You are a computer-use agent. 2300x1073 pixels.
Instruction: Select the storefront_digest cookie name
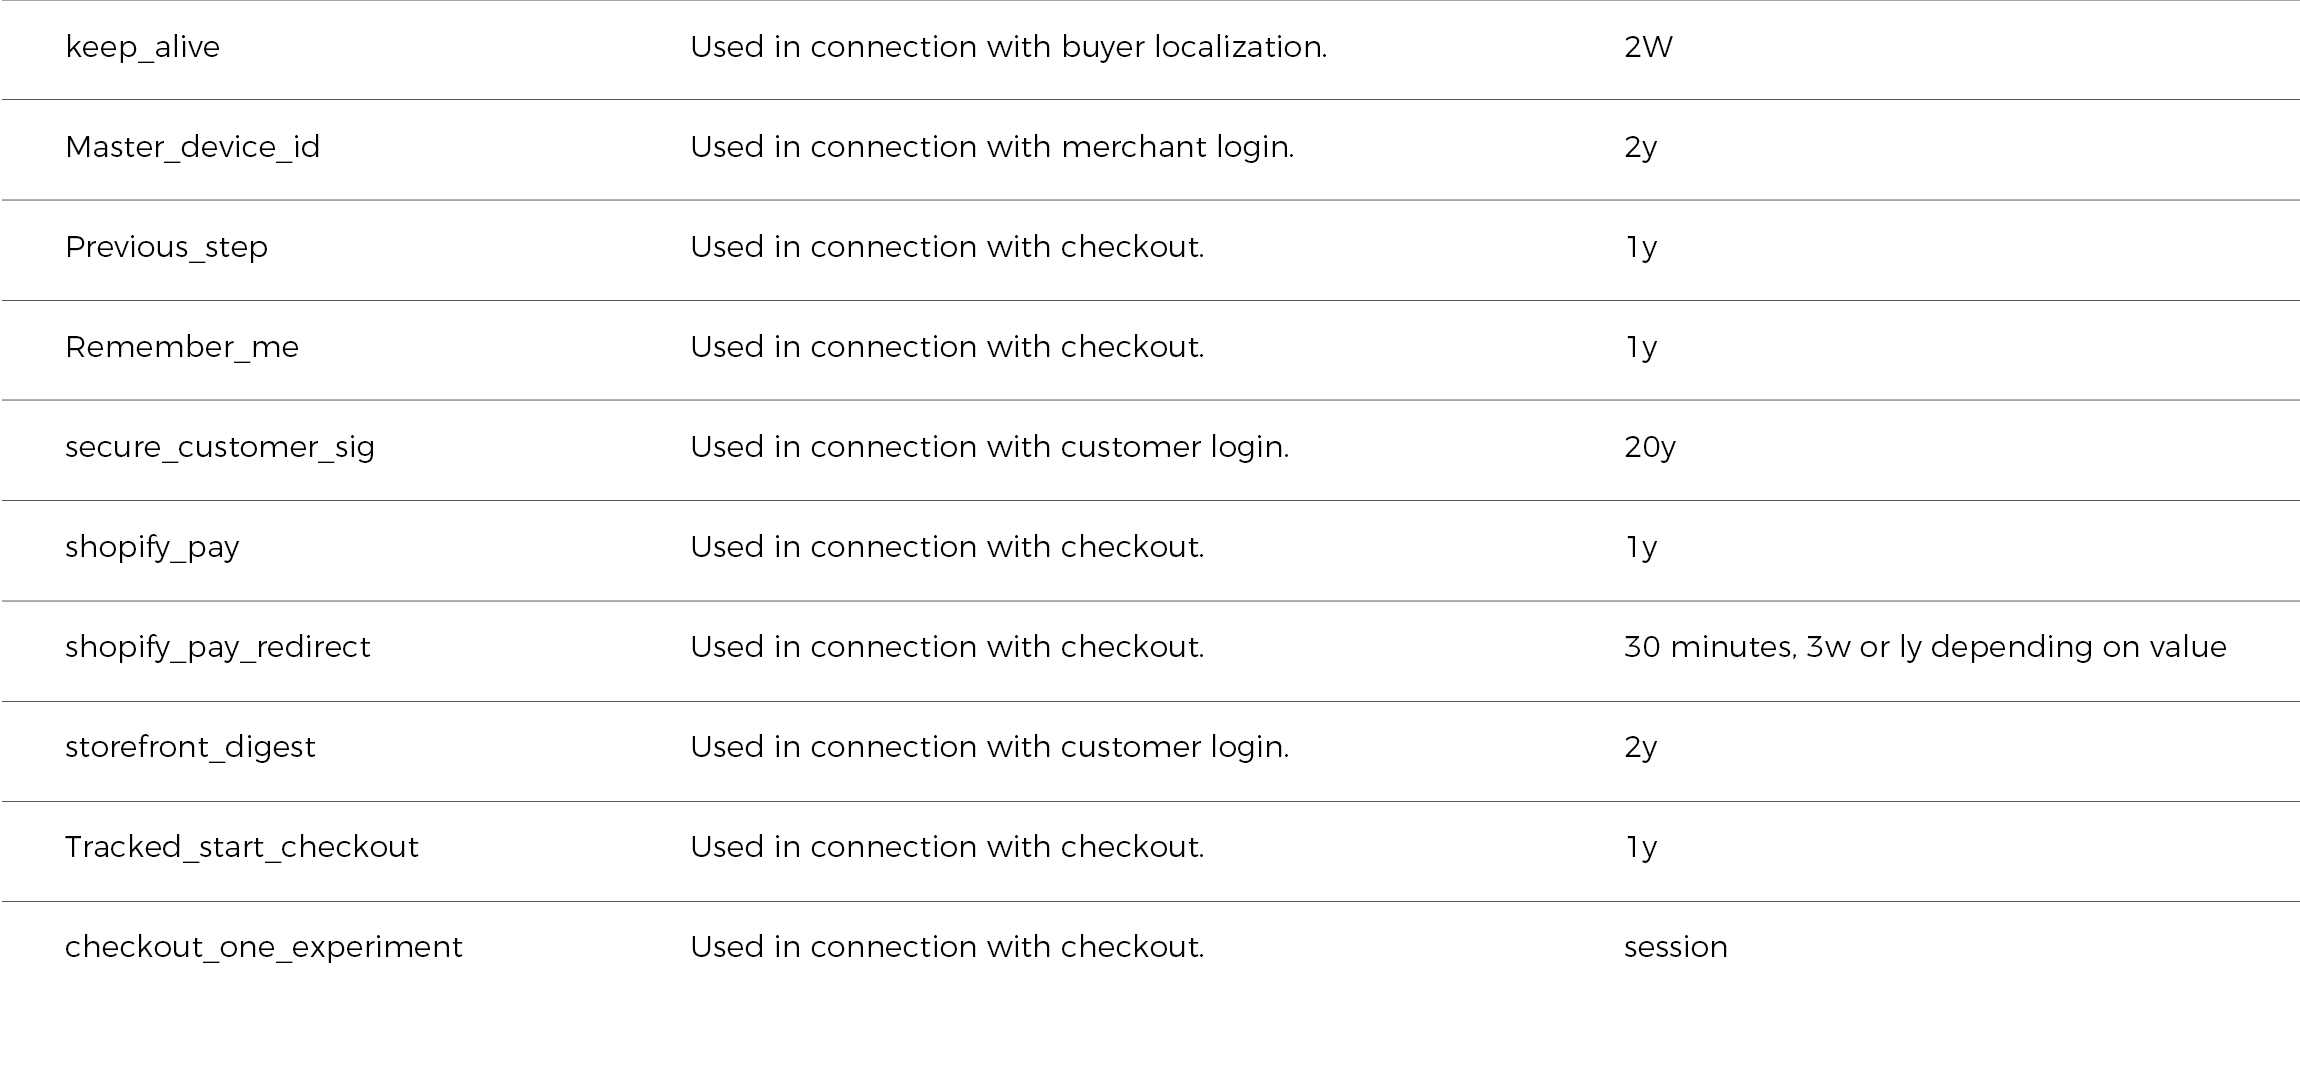click(190, 747)
